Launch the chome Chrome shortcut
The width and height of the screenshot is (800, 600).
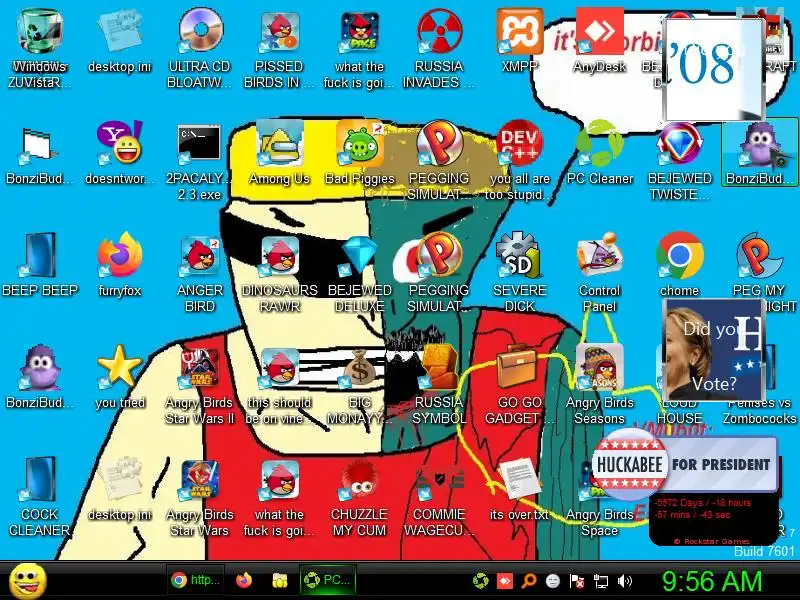[x=679, y=255]
